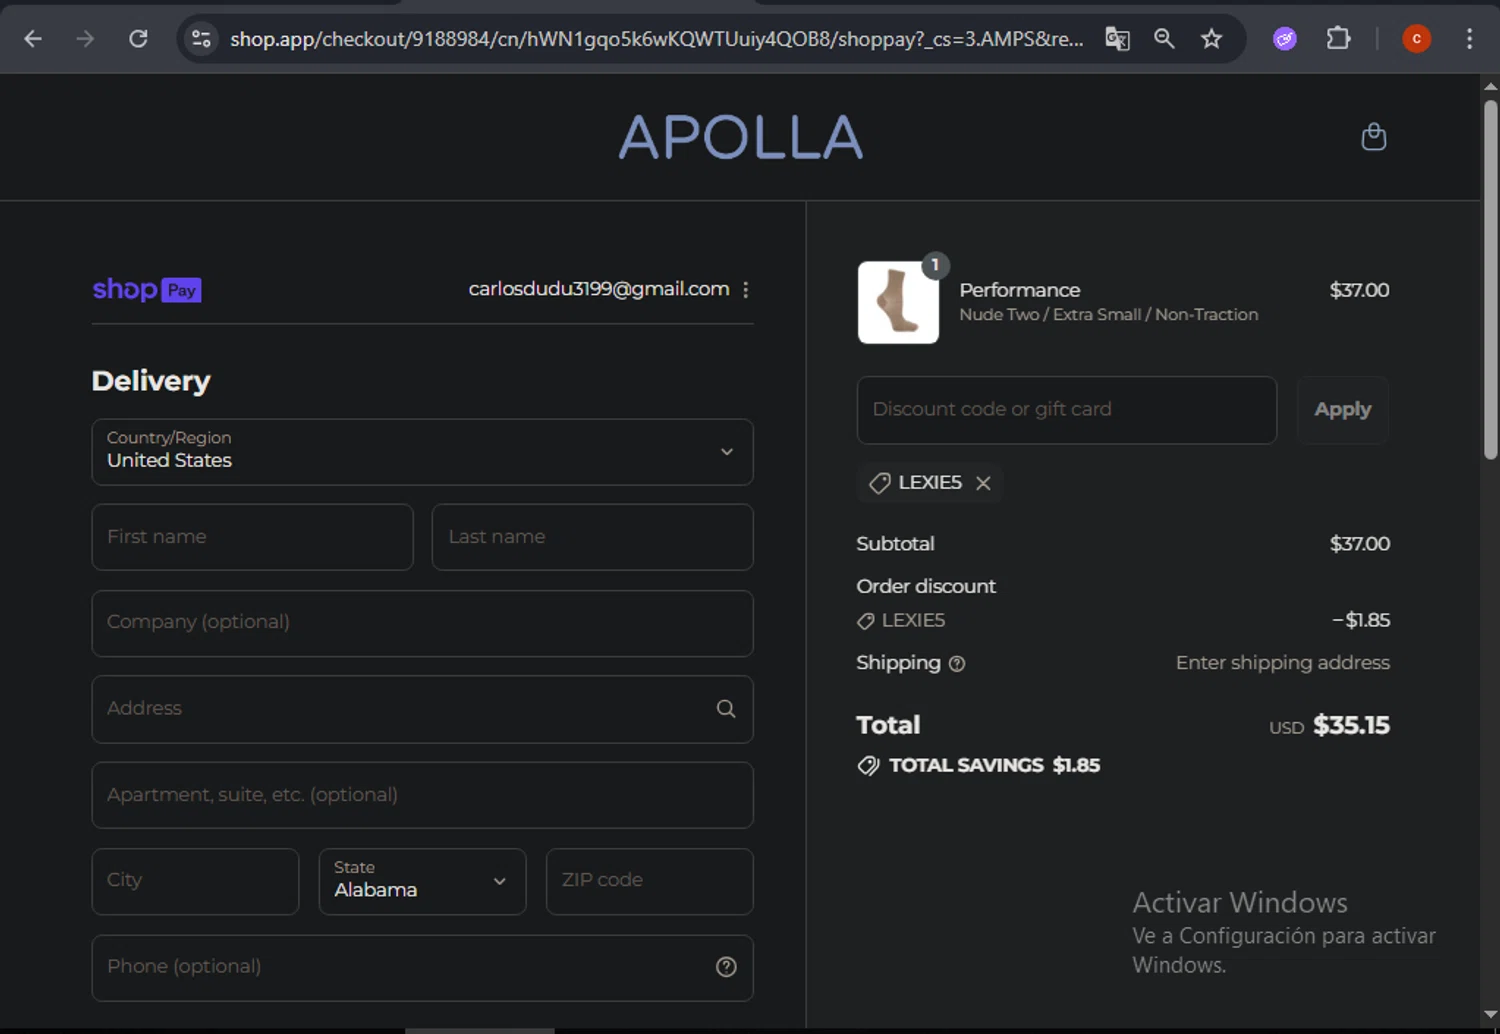Open the Country/Region dropdown
The width and height of the screenshot is (1500, 1034).
[x=422, y=452]
